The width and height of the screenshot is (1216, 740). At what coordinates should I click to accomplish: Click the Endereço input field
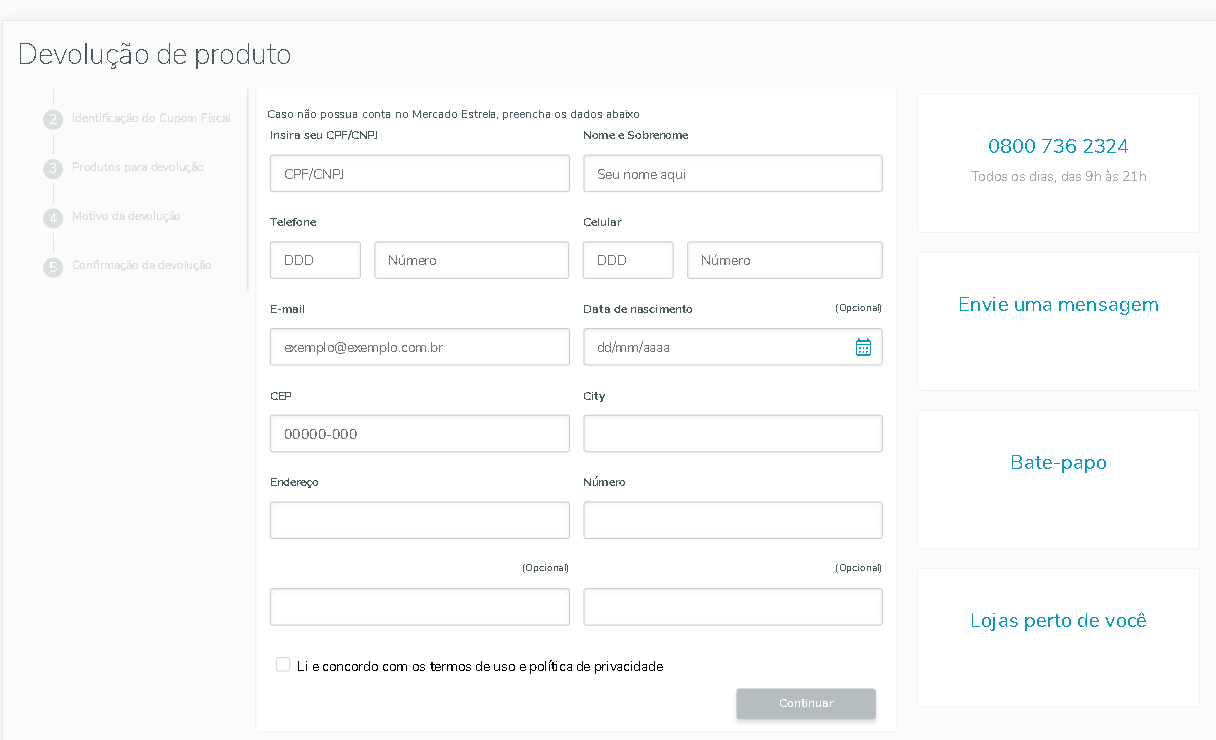point(419,520)
